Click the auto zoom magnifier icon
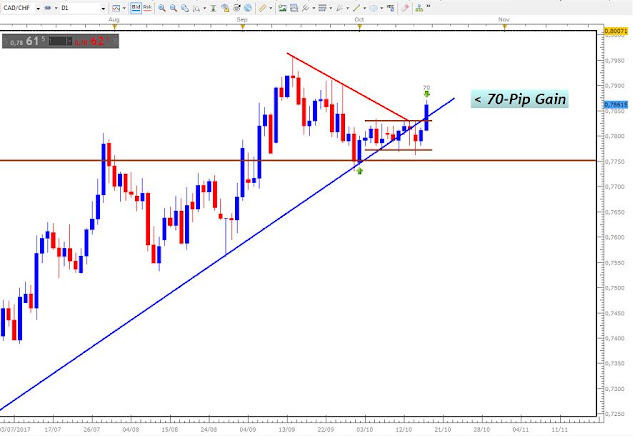This screenshot has height=436, width=640. [197, 8]
